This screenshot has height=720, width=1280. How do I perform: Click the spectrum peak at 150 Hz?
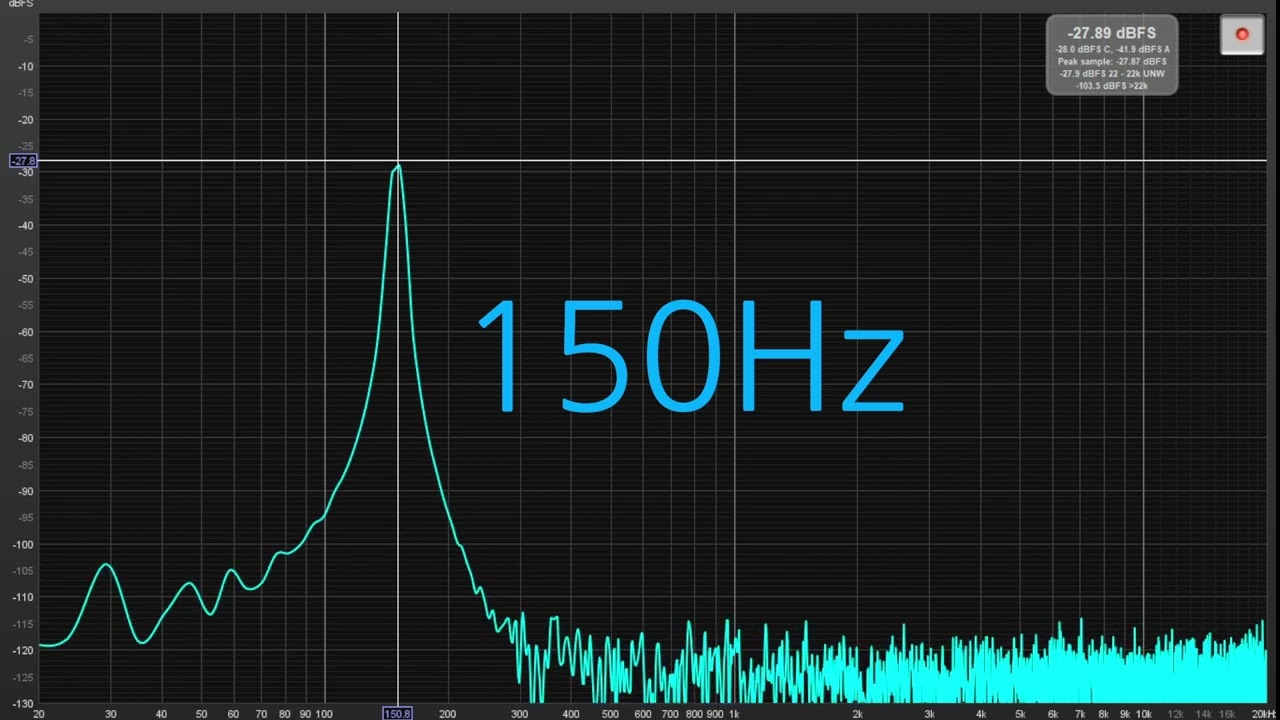click(x=398, y=166)
